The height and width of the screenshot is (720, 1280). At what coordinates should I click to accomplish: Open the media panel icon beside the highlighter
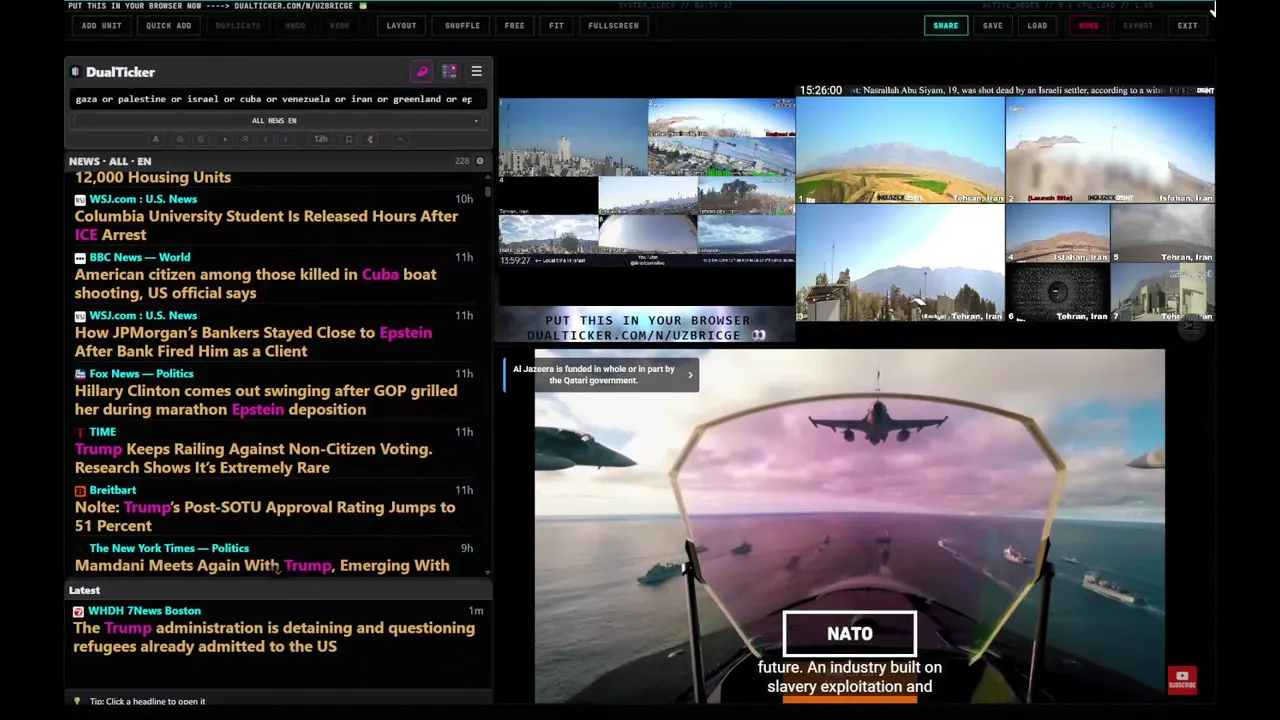(x=449, y=72)
